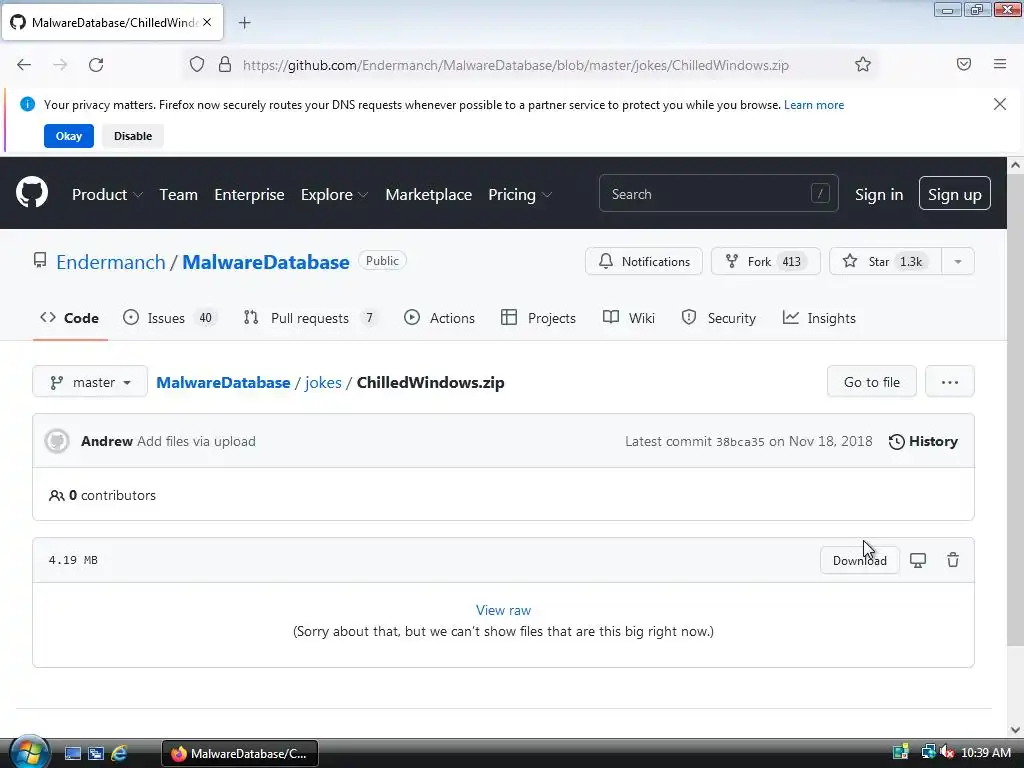Click Sign in link
The image size is (1024, 768).
(x=879, y=195)
